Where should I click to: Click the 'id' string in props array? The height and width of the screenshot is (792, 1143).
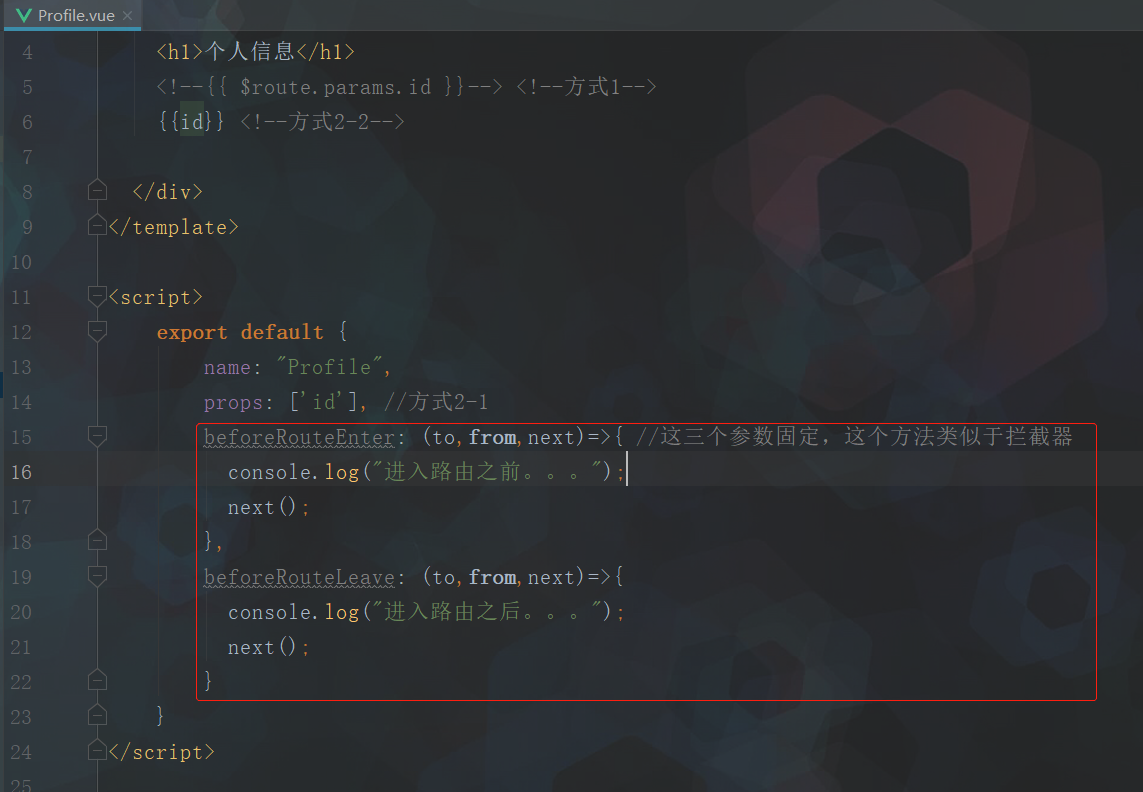[323, 401]
